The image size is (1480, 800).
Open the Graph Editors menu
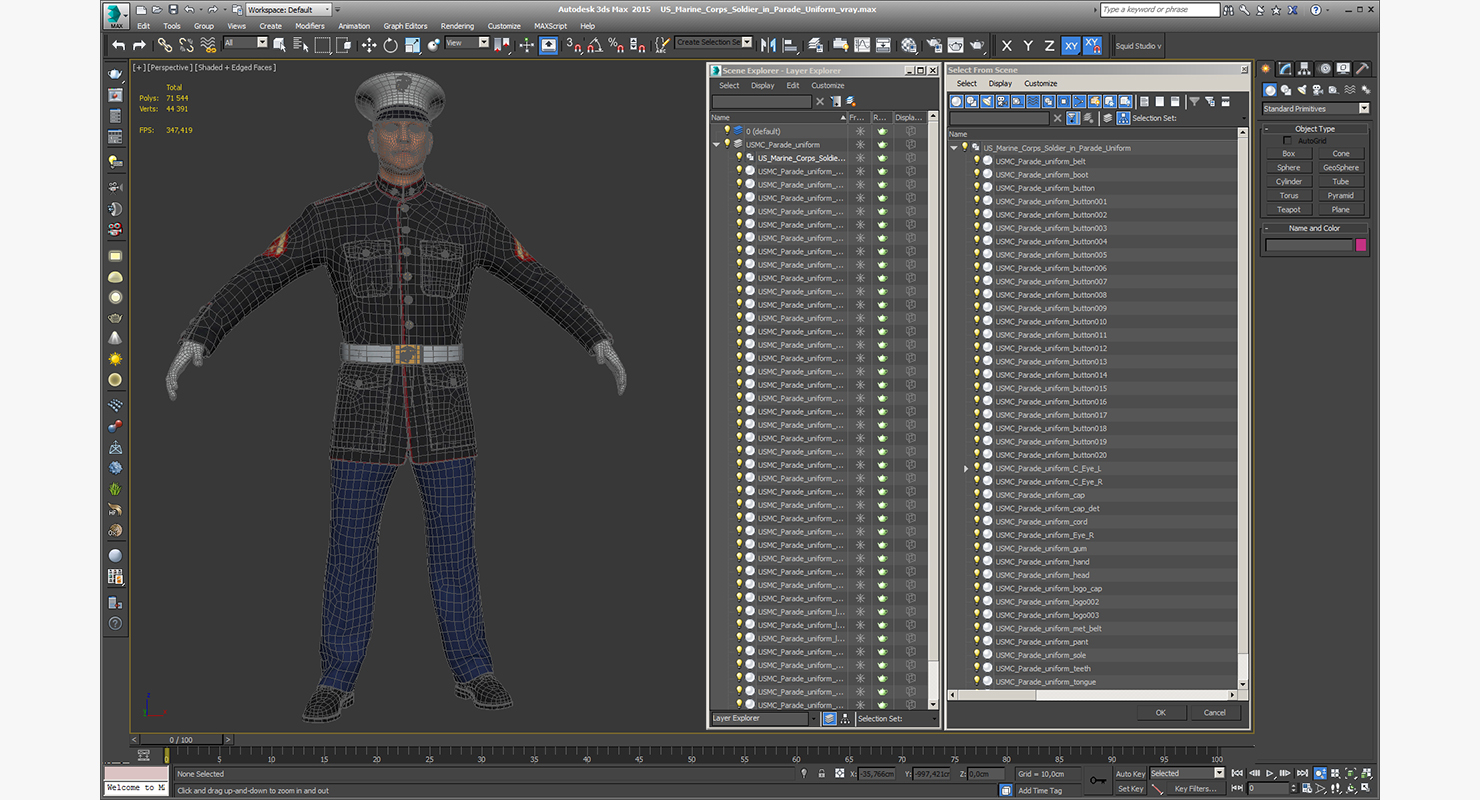[405, 26]
